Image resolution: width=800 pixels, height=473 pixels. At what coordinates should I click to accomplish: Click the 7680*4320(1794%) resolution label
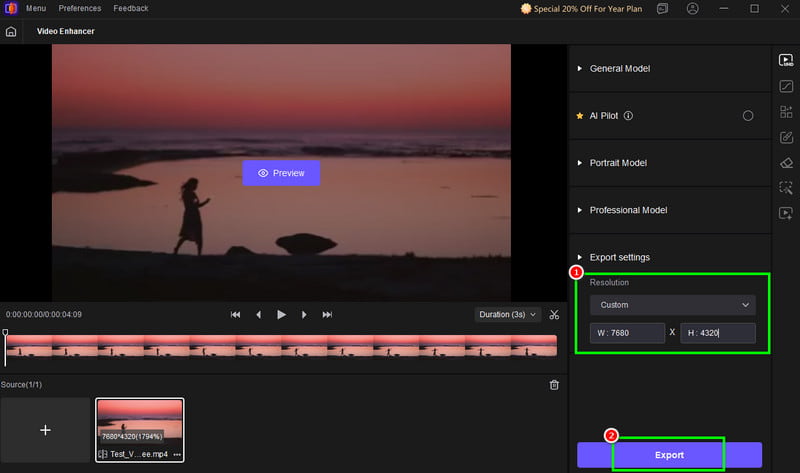click(132, 436)
